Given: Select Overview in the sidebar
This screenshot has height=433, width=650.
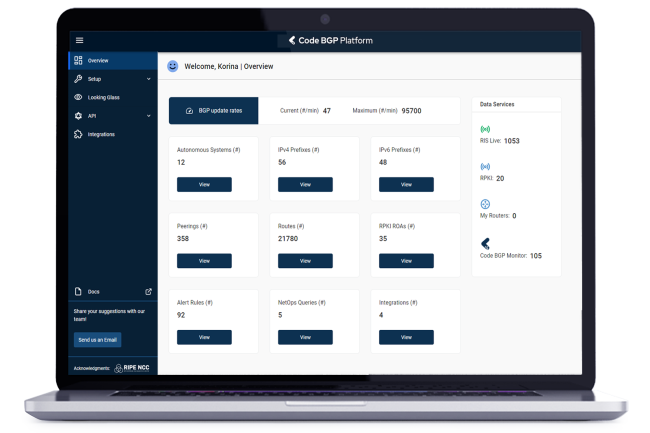Looking at the screenshot, I should coord(97,60).
